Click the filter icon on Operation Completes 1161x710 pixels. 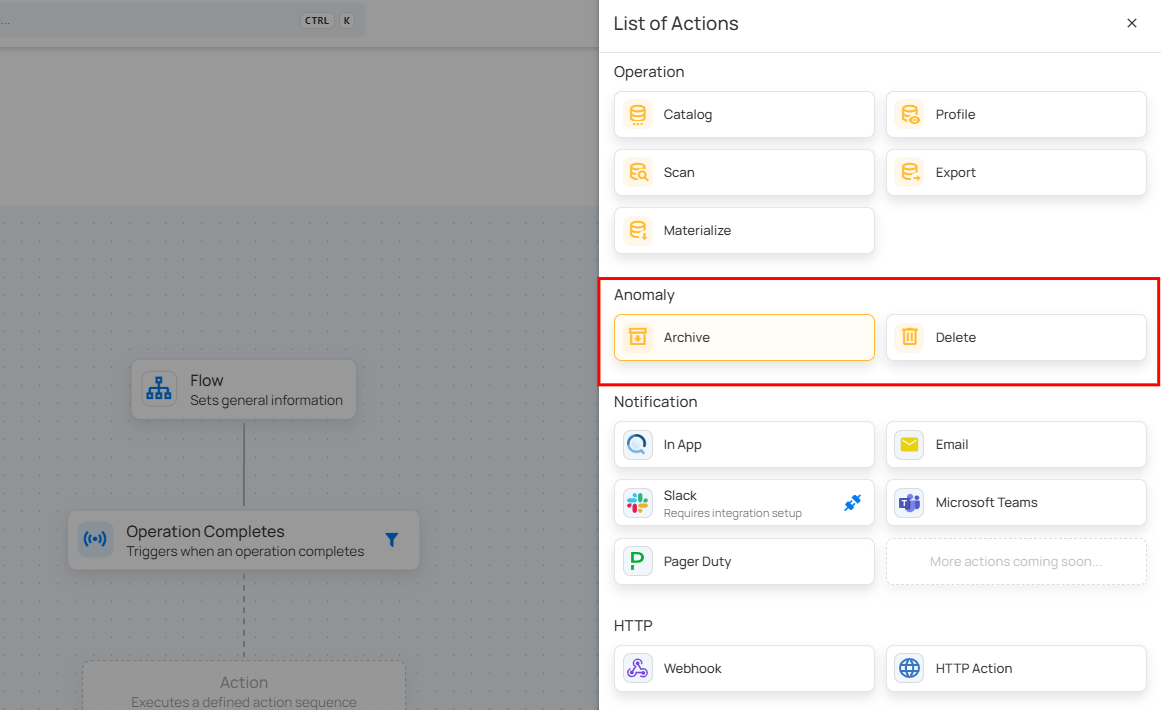(x=391, y=540)
